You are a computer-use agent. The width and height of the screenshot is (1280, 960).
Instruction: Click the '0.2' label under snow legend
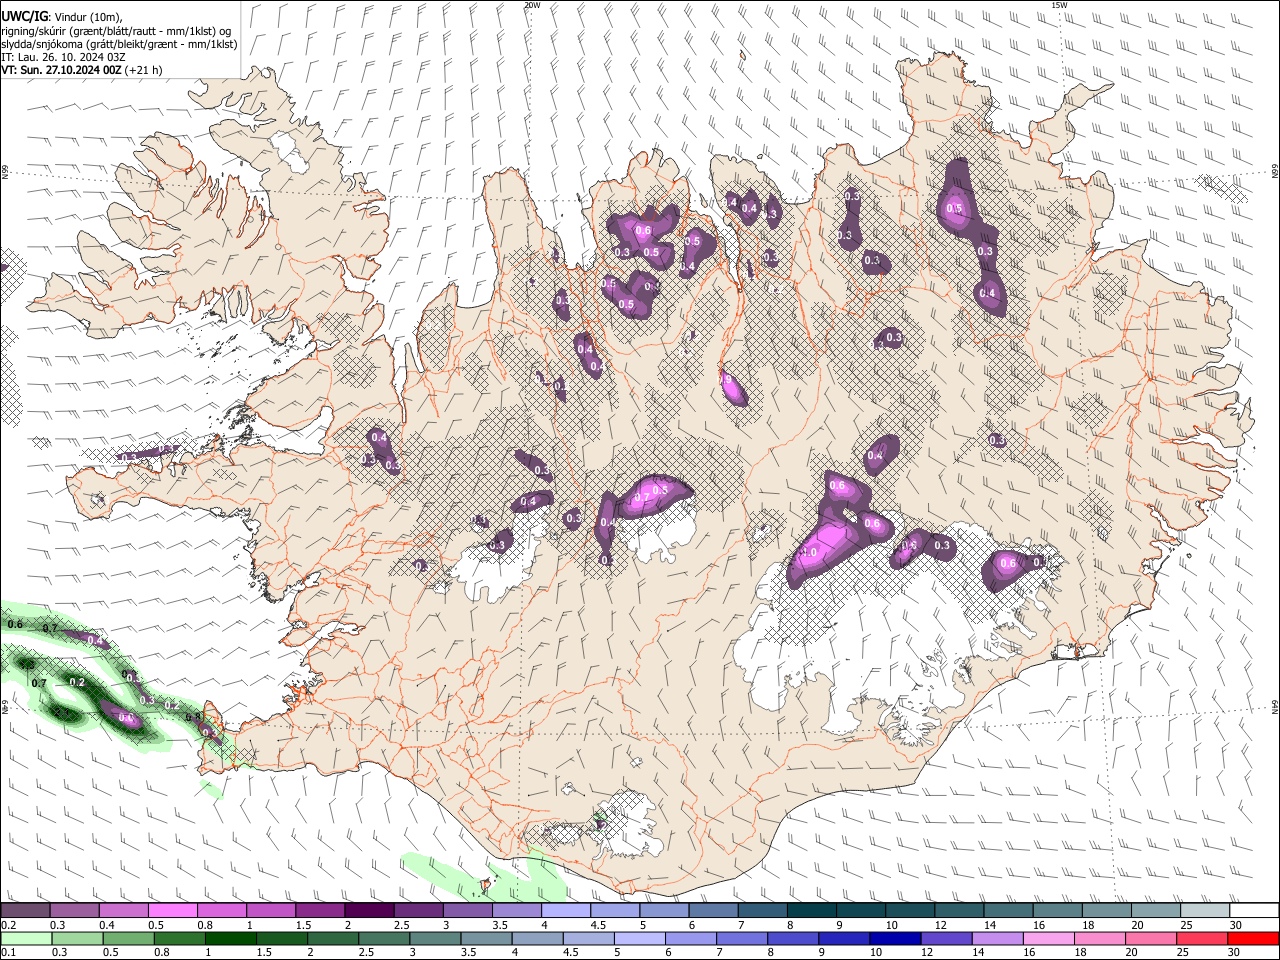7,925
